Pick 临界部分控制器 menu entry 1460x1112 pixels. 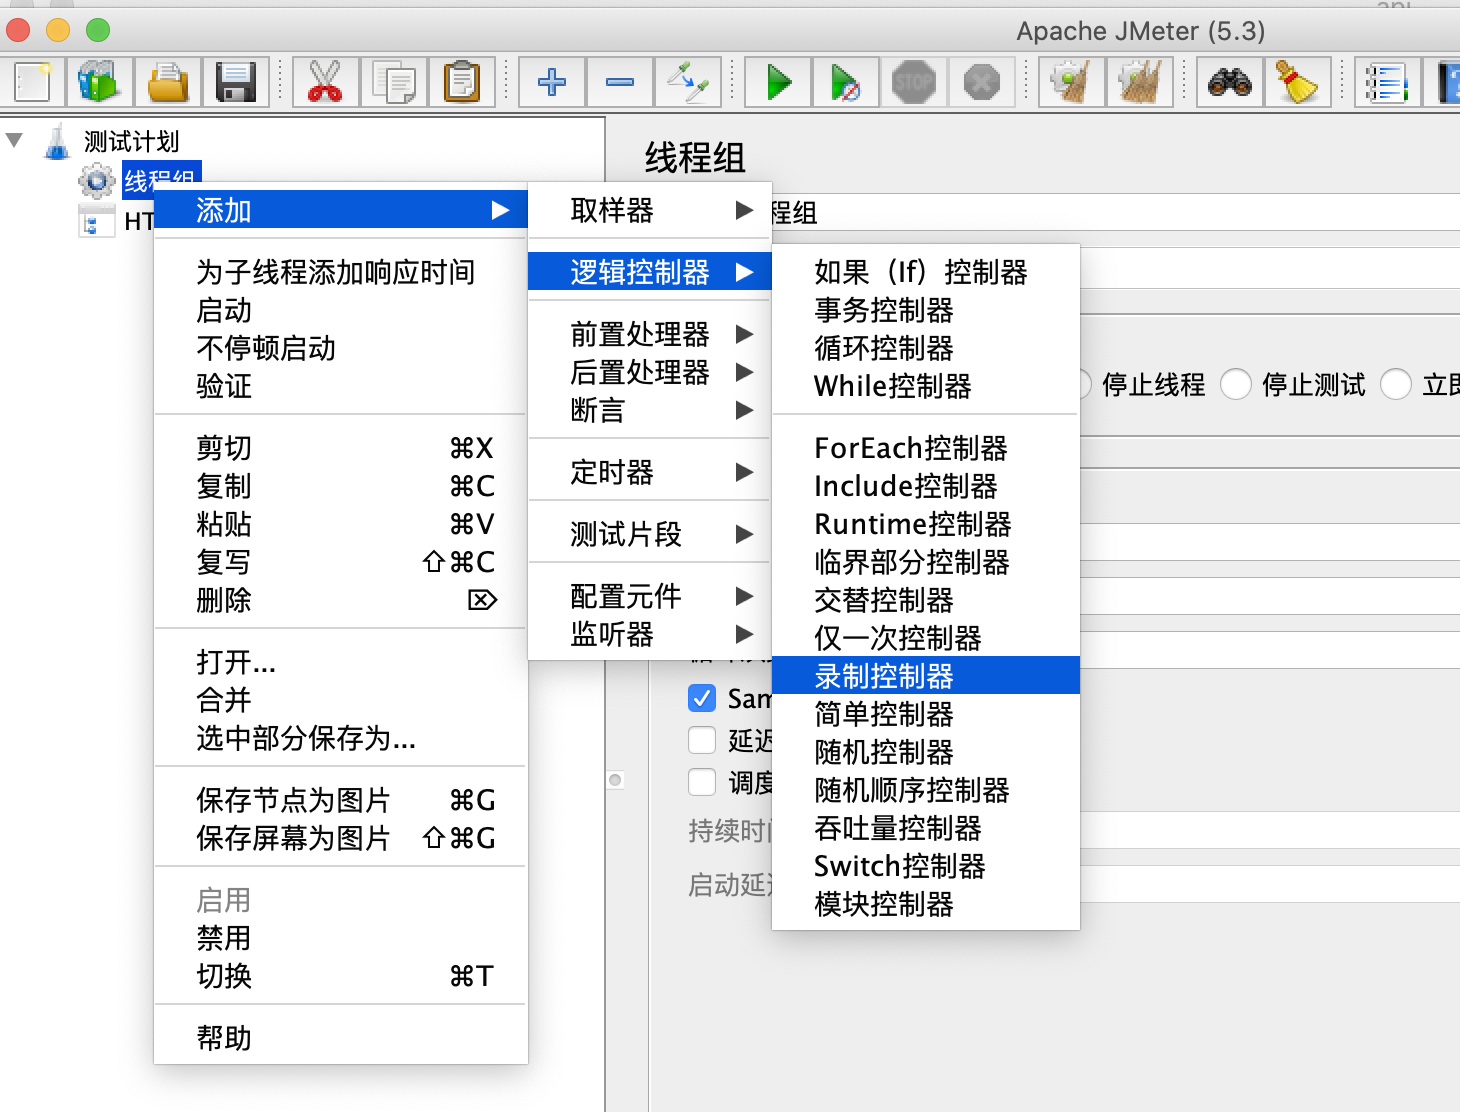click(926, 562)
